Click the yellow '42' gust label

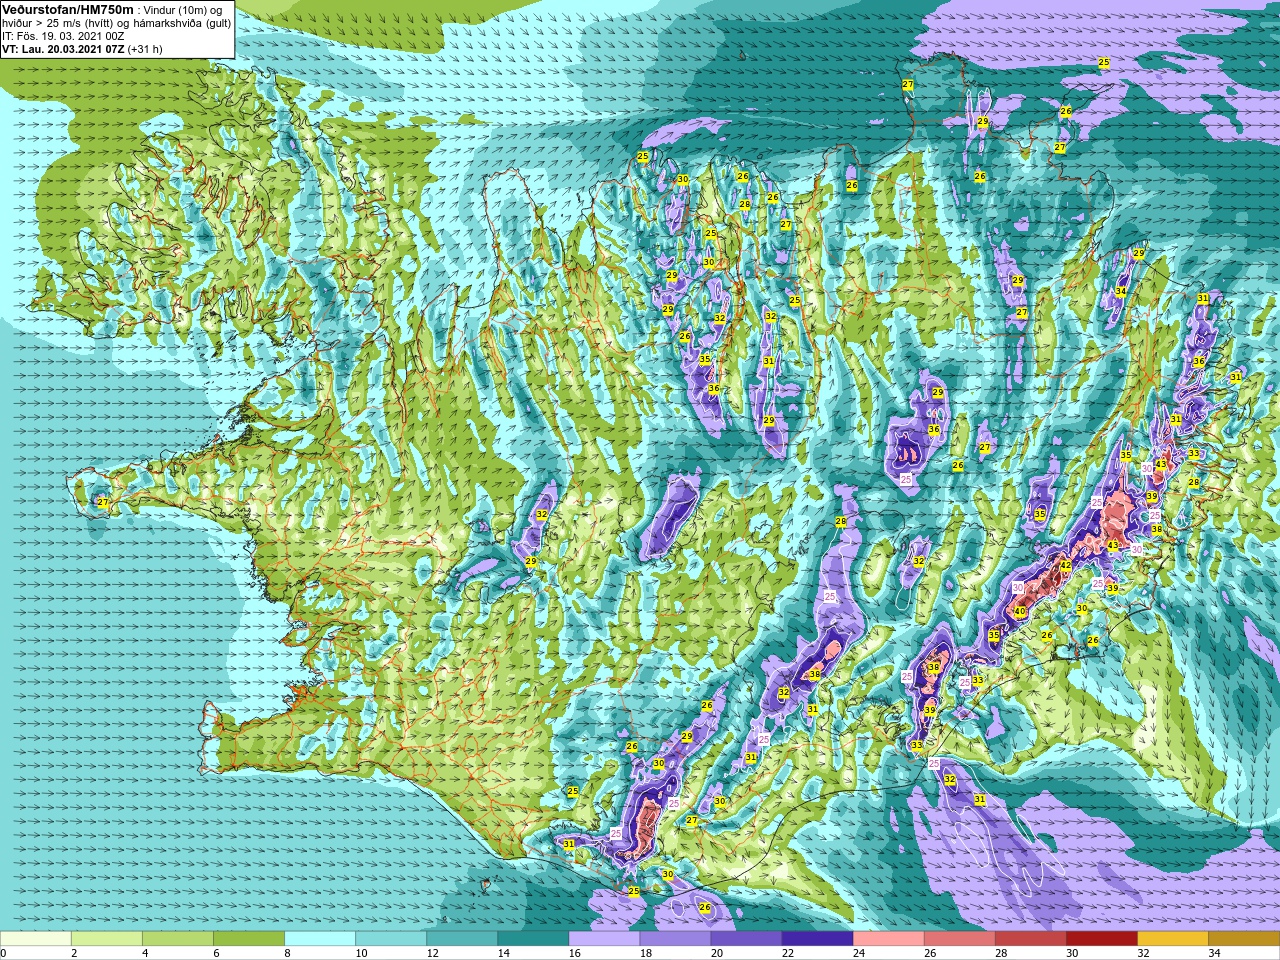coord(1066,565)
